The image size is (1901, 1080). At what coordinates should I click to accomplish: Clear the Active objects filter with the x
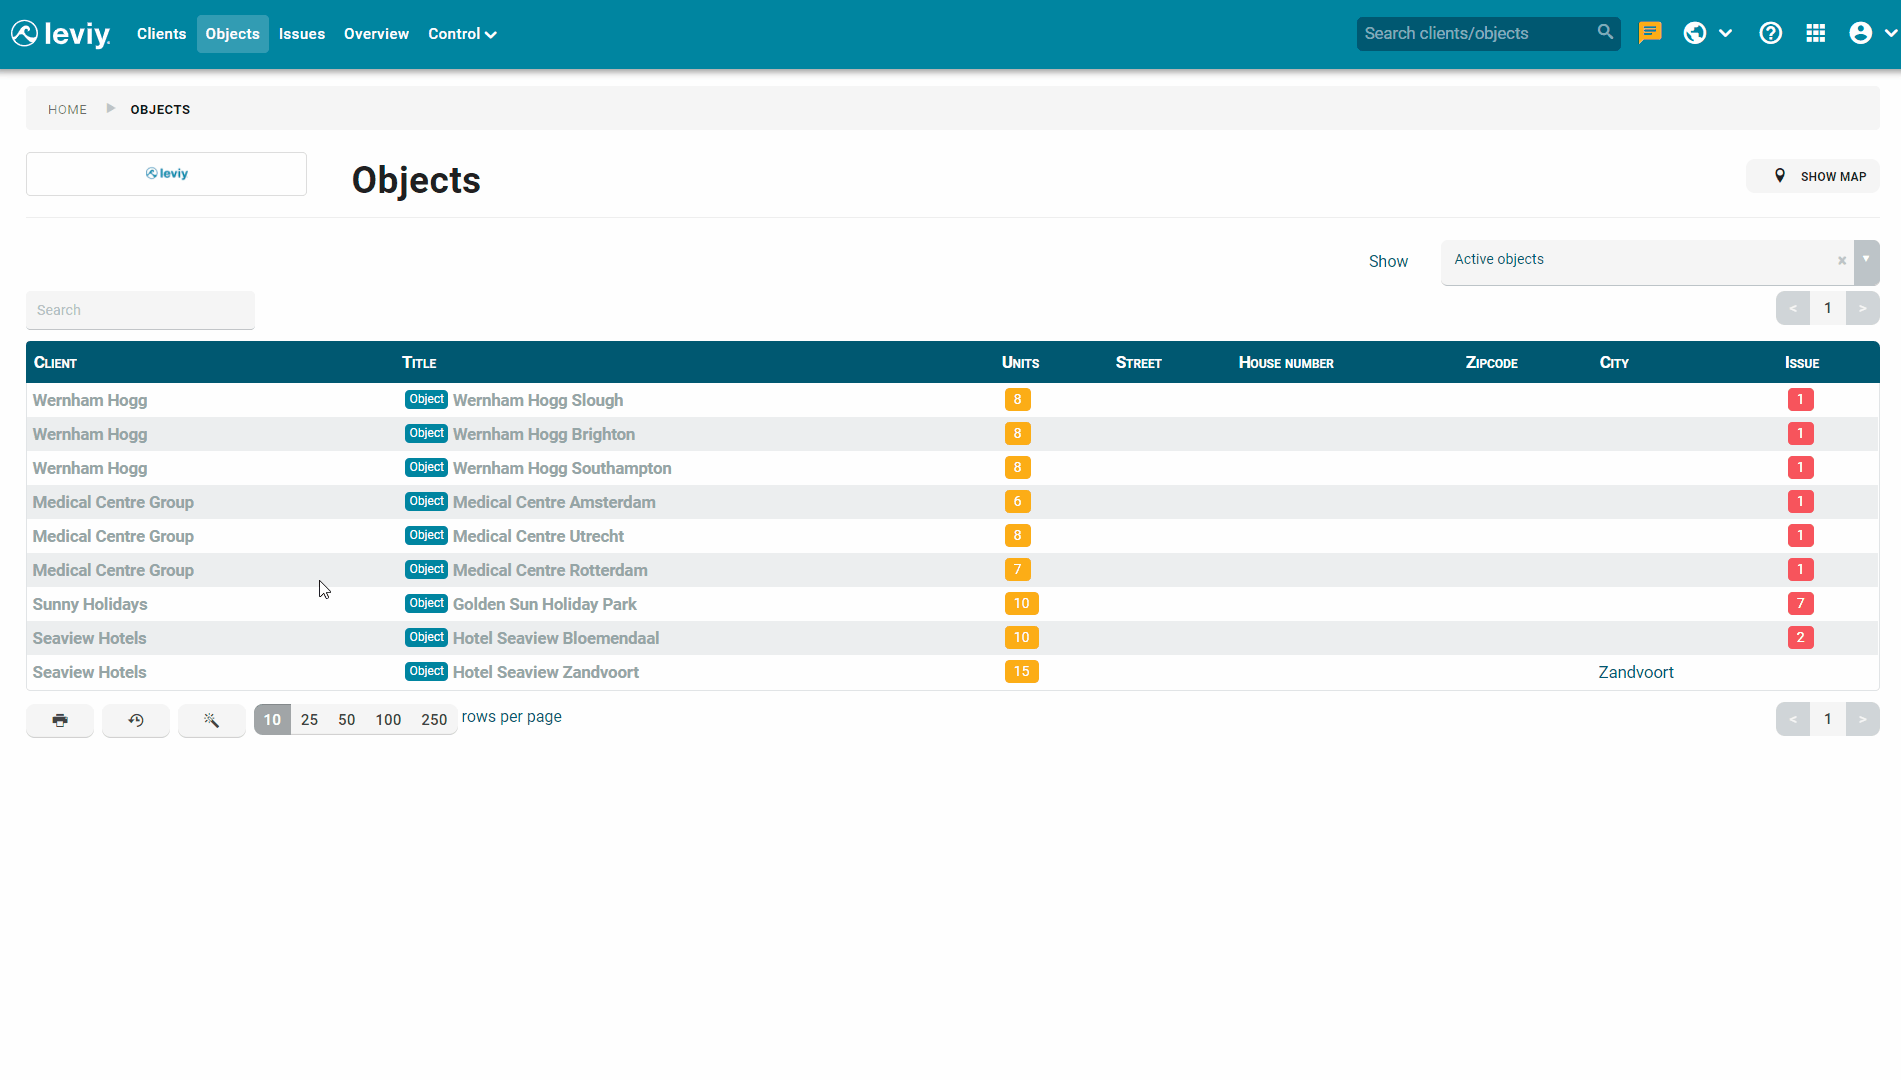click(1841, 261)
